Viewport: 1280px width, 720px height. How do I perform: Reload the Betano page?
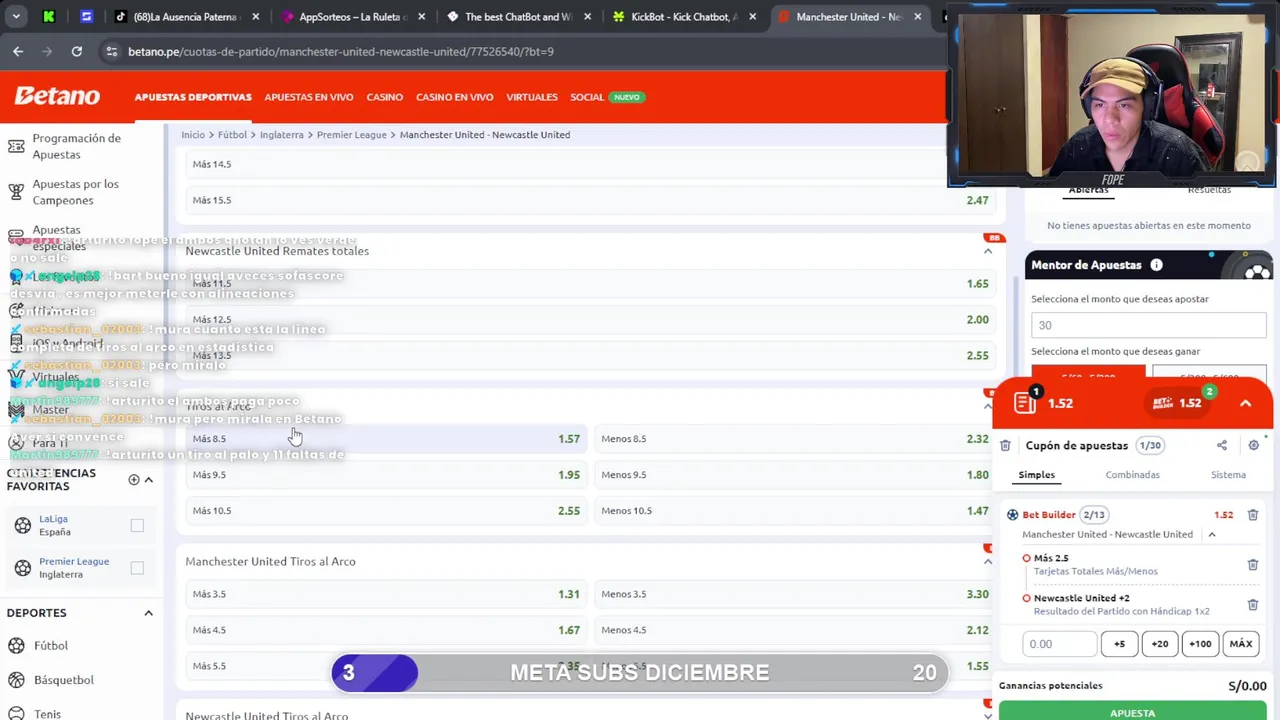pyautogui.click(x=76, y=51)
